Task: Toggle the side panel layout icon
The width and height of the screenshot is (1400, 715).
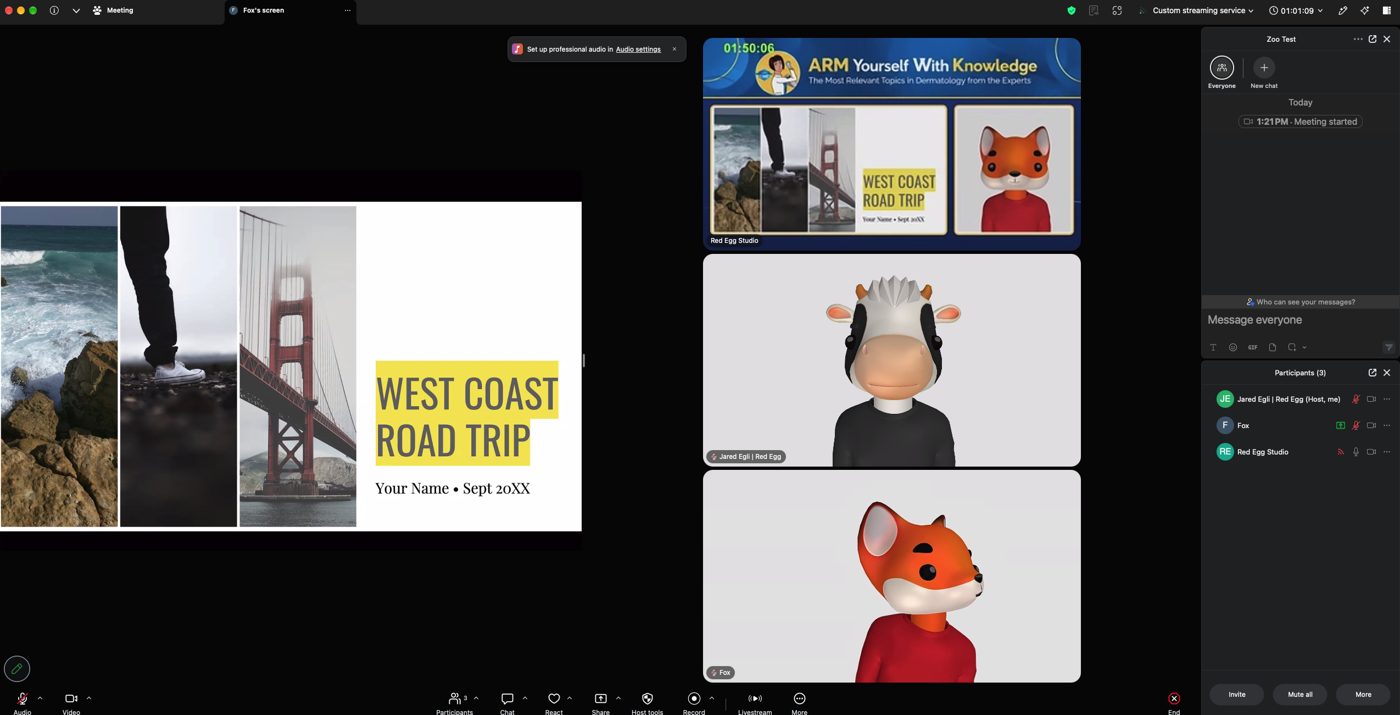Action: (1387, 10)
